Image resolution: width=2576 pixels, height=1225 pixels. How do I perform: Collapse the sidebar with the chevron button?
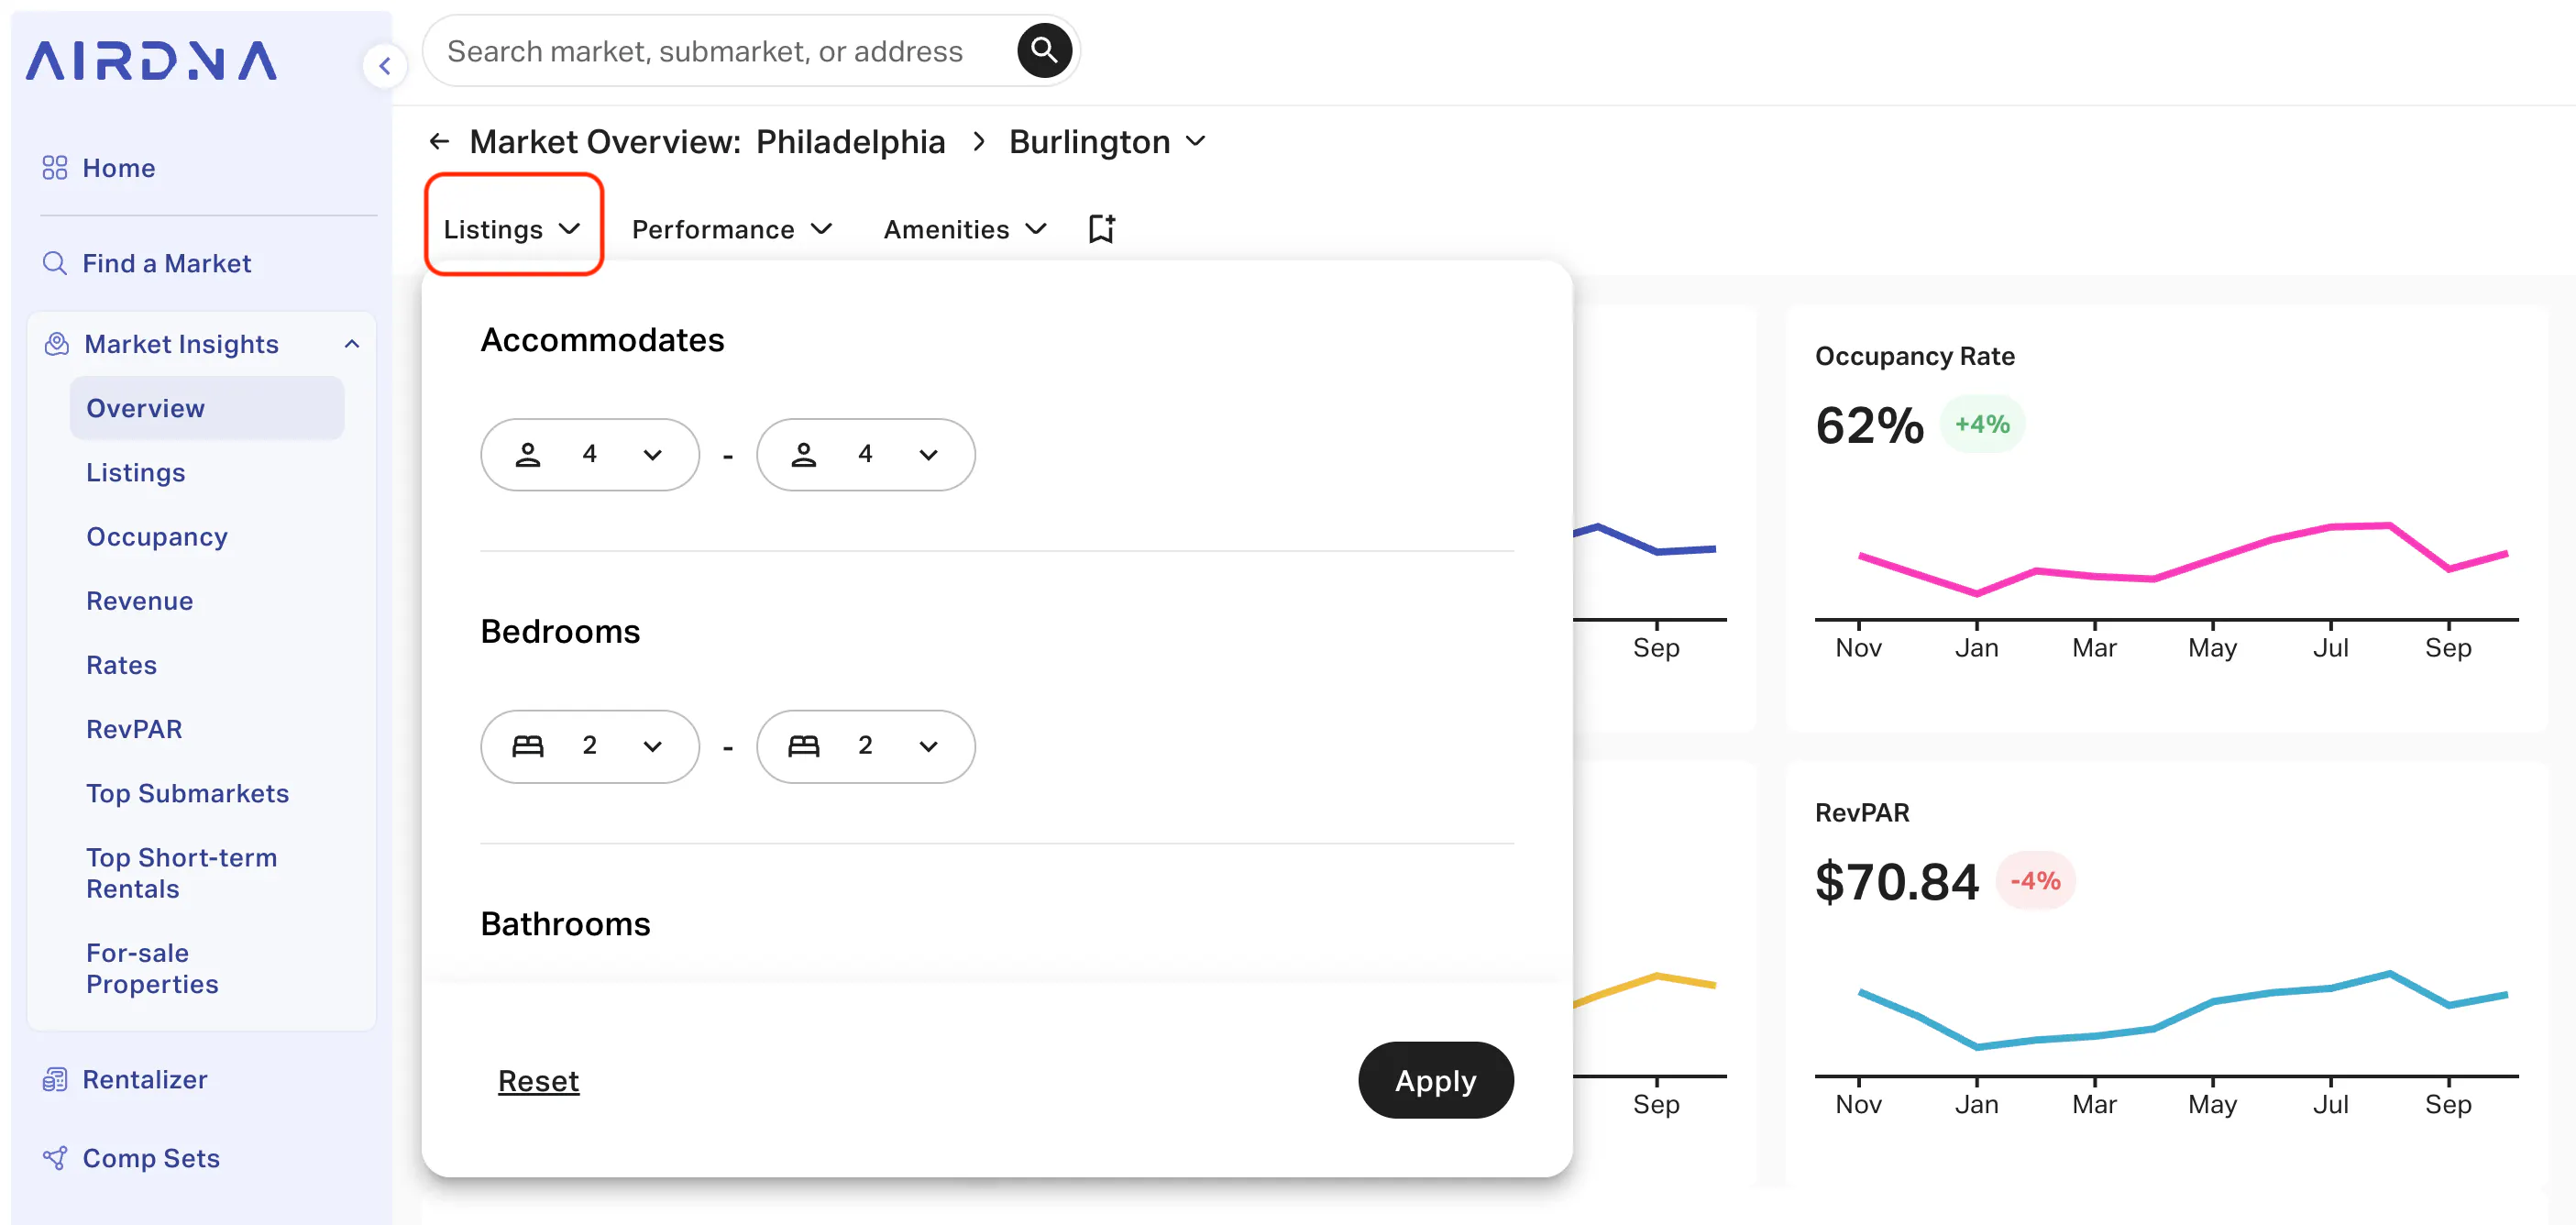(385, 66)
